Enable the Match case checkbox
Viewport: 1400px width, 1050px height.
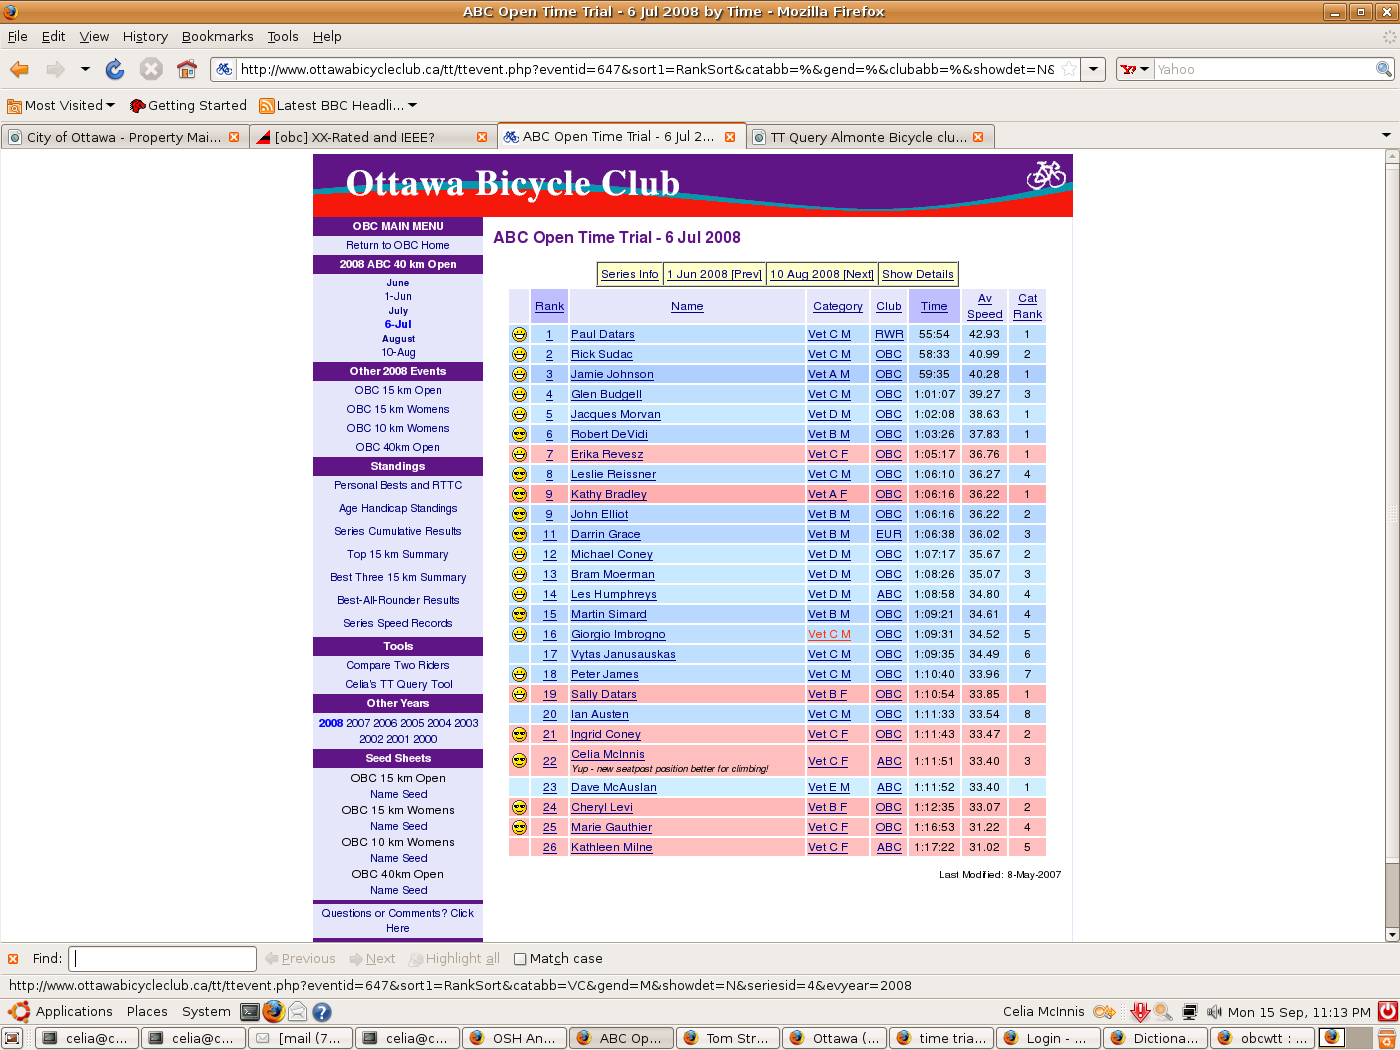[520, 959]
